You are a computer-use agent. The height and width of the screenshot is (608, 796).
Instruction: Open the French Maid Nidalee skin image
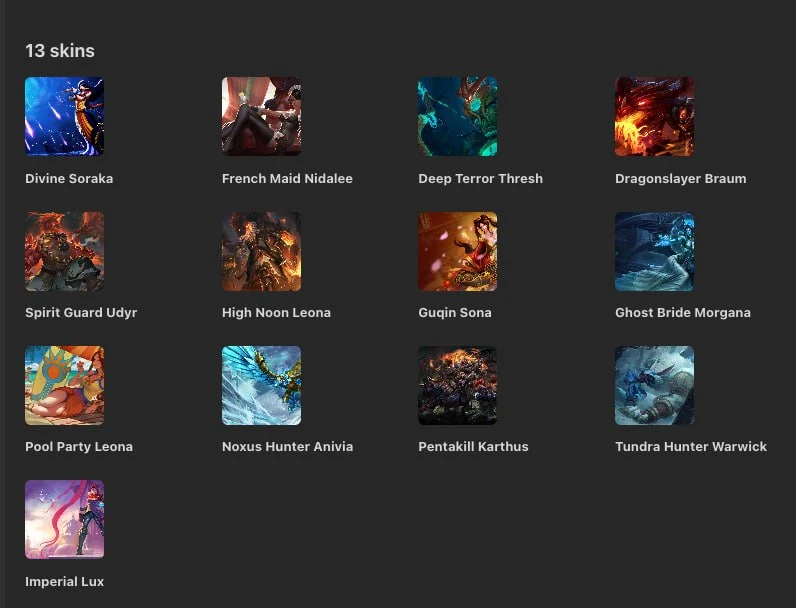pos(261,116)
